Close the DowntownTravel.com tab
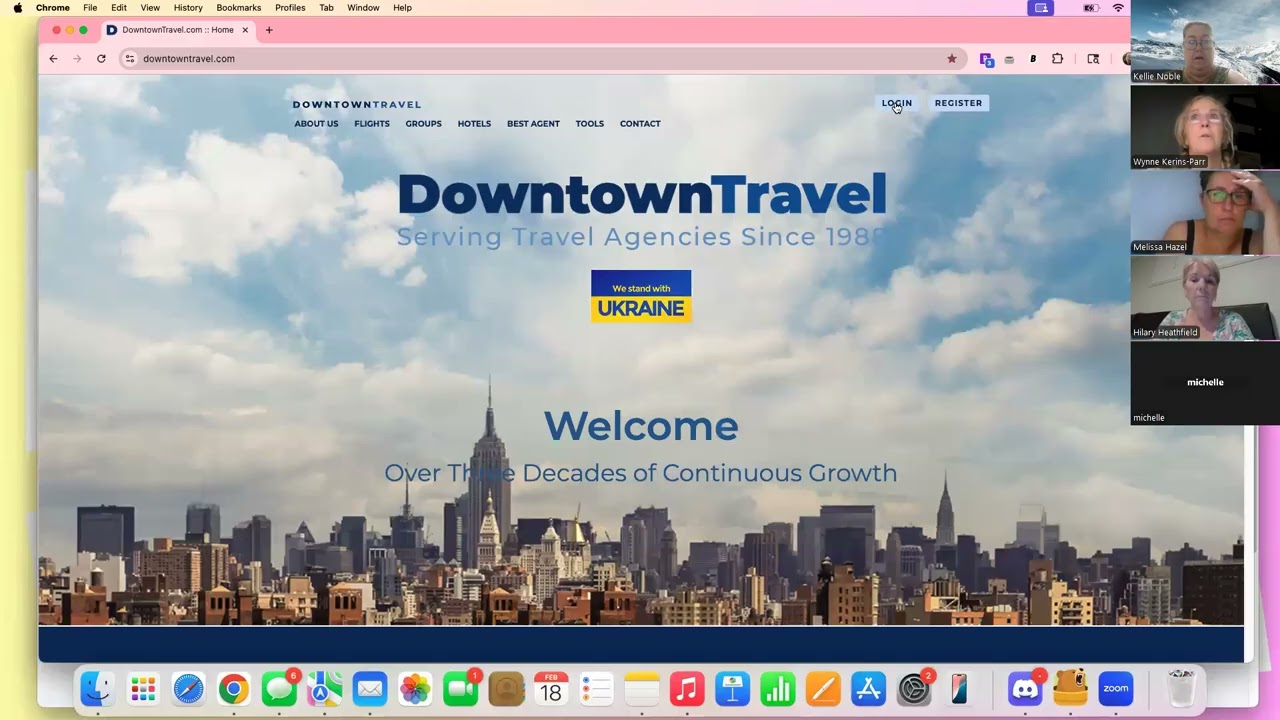The width and height of the screenshot is (1280, 720). pos(245,30)
